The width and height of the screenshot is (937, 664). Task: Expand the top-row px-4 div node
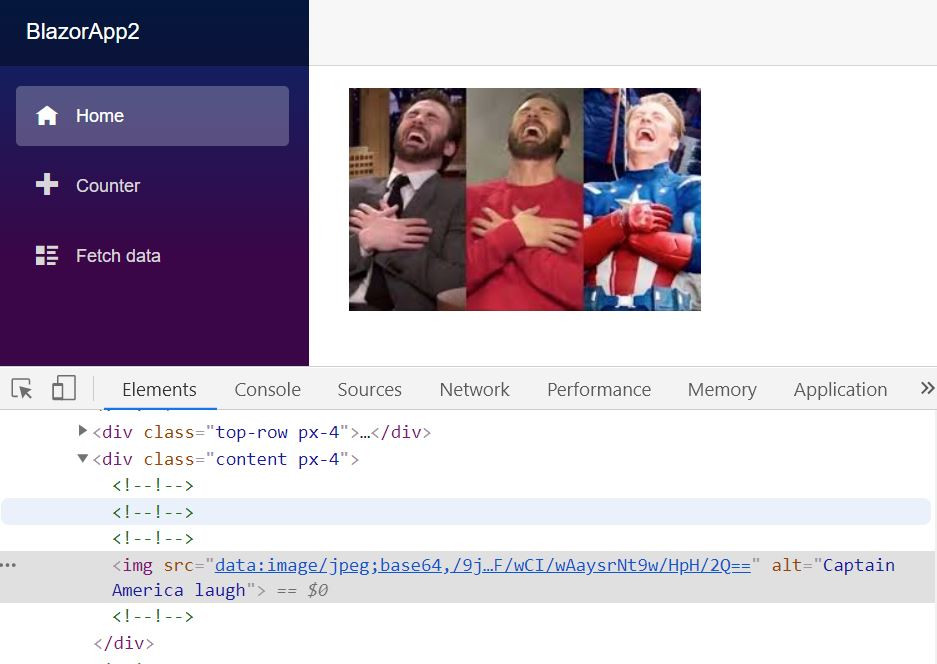click(x=82, y=430)
